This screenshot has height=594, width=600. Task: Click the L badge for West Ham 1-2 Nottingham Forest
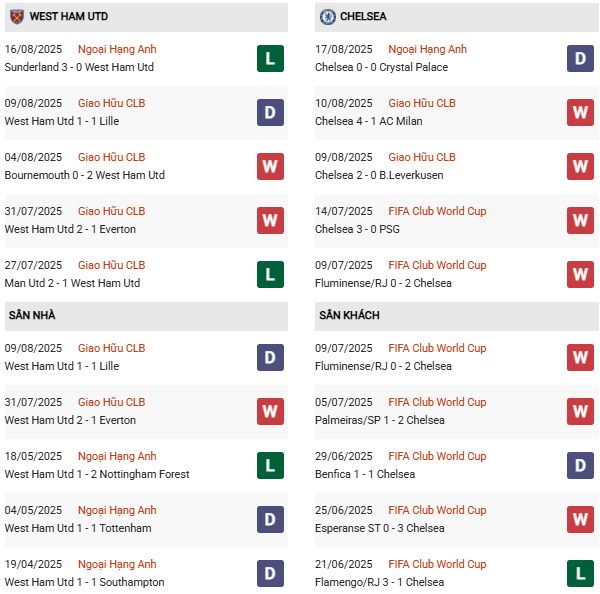[x=270, y=466]
